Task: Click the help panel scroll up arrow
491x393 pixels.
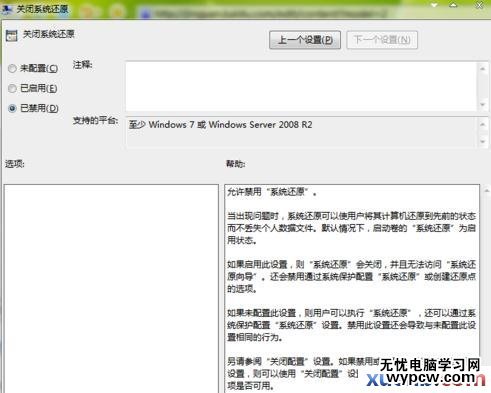Action: click(486, 190)
